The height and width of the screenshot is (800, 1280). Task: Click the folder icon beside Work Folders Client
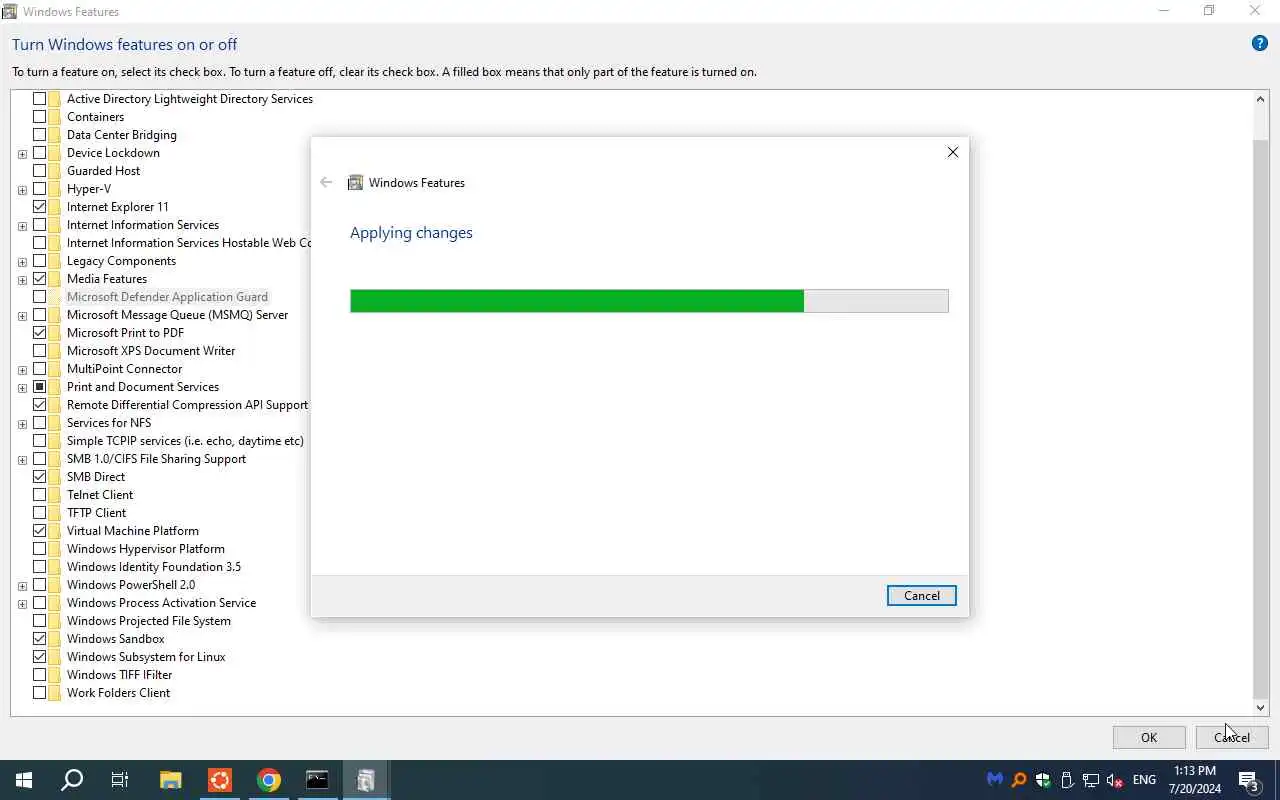pyautogui.click(x=55, y=693)
